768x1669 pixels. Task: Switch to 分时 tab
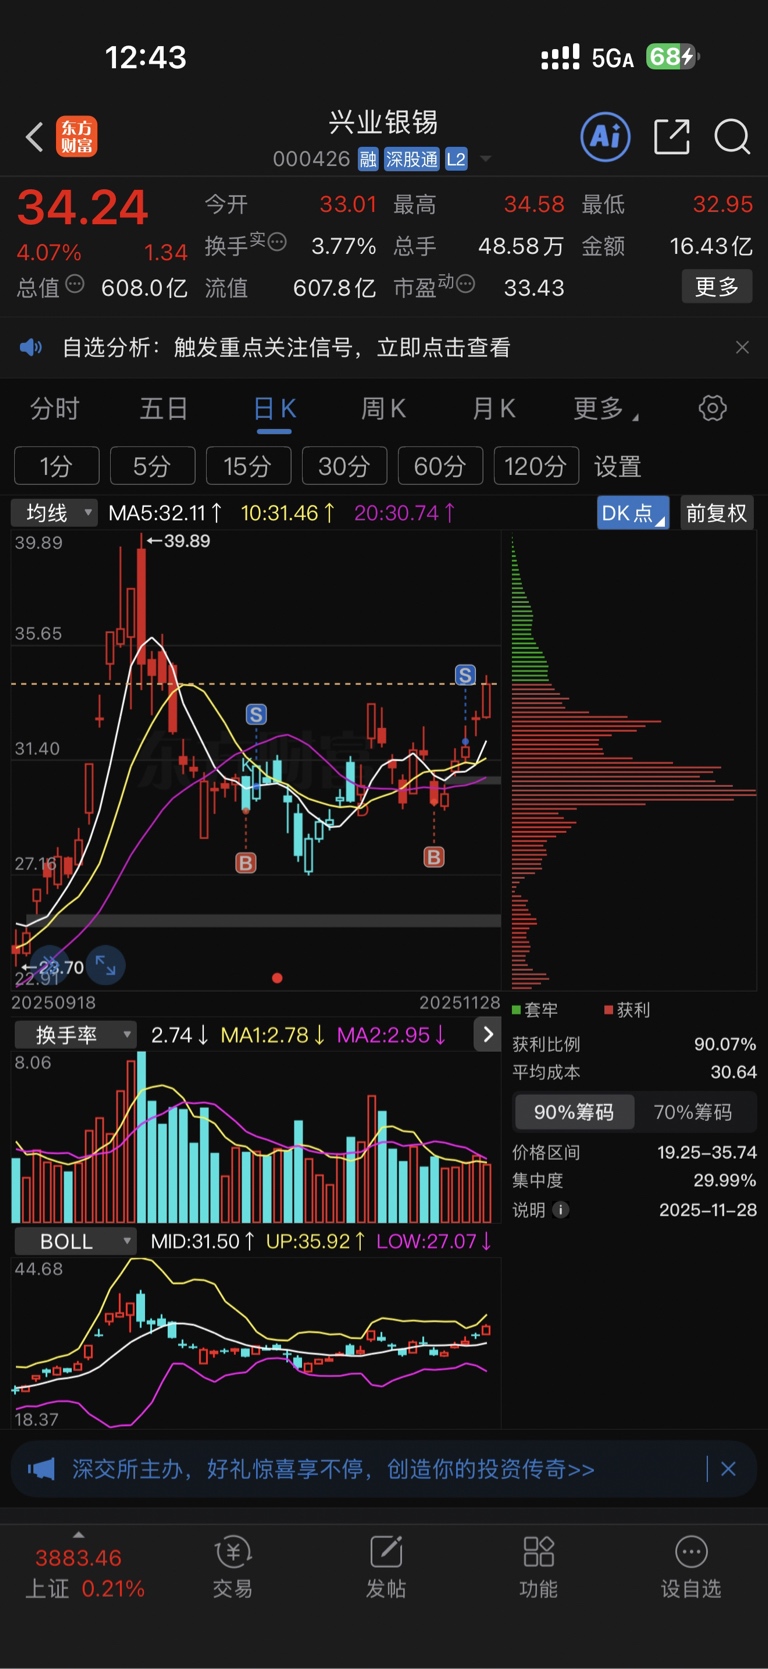click(x=55, y=408)
